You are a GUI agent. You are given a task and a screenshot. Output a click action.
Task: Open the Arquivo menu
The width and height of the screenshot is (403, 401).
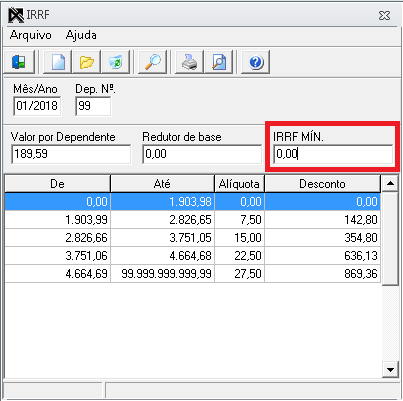30,35
